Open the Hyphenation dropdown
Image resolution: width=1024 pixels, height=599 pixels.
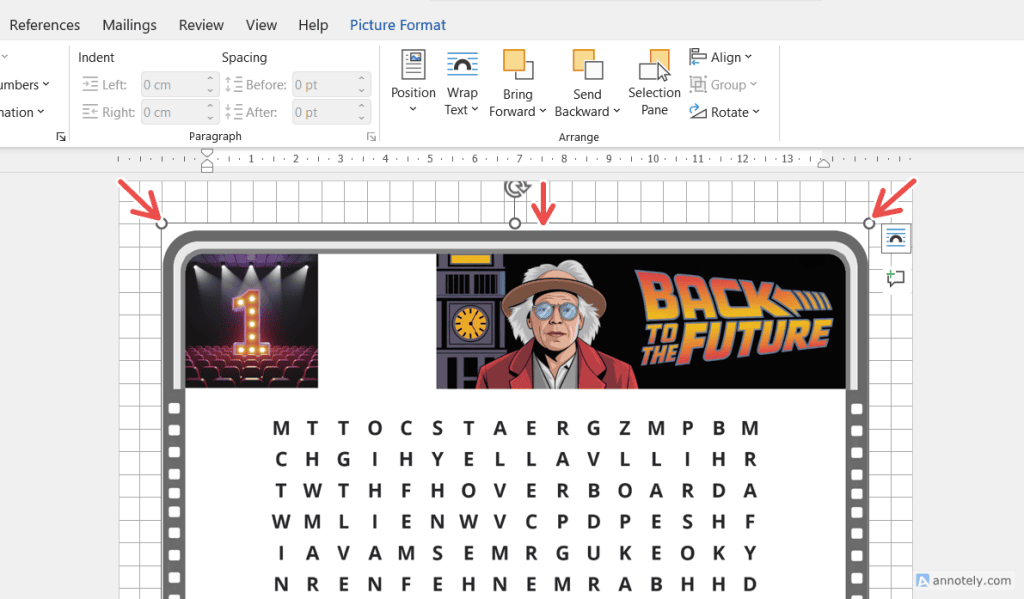click(22, 112)
